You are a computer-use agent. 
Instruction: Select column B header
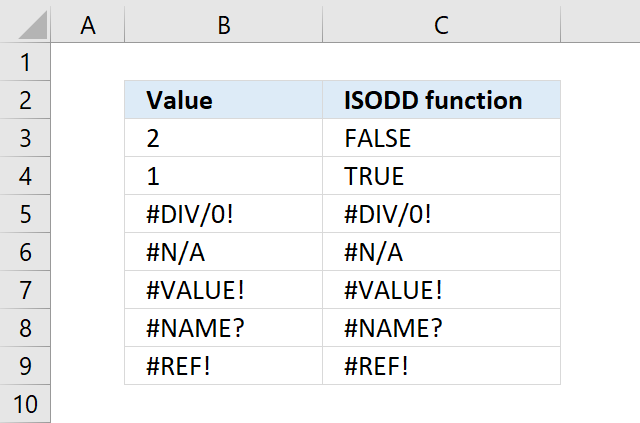coord(224,24)
